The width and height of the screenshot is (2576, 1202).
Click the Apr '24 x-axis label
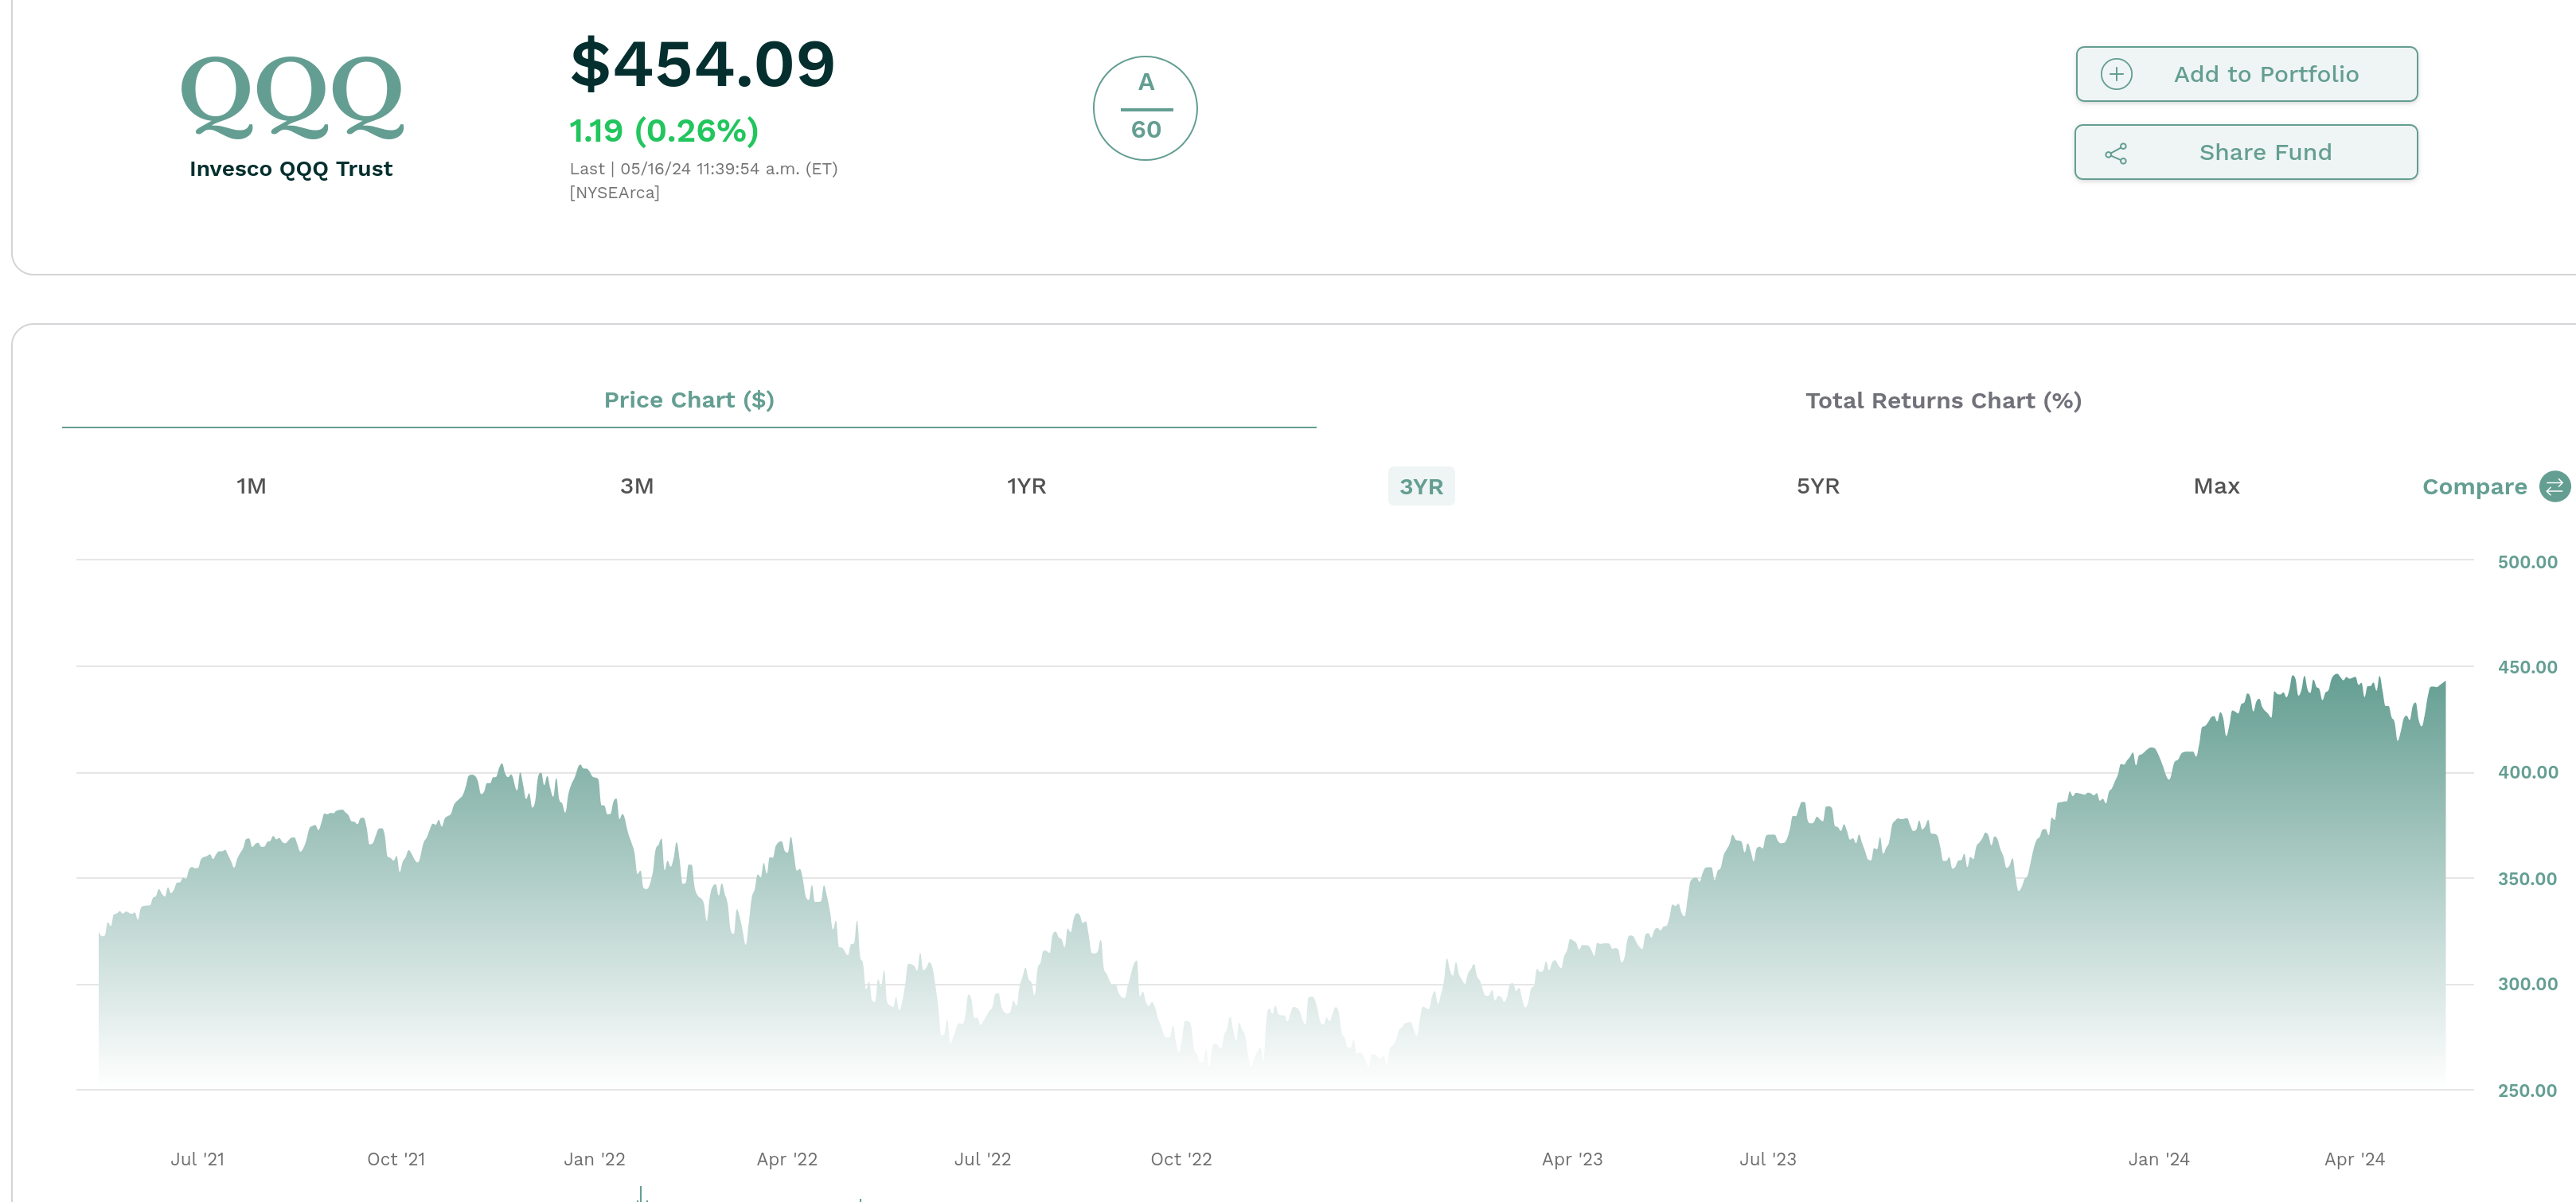2354,1159
